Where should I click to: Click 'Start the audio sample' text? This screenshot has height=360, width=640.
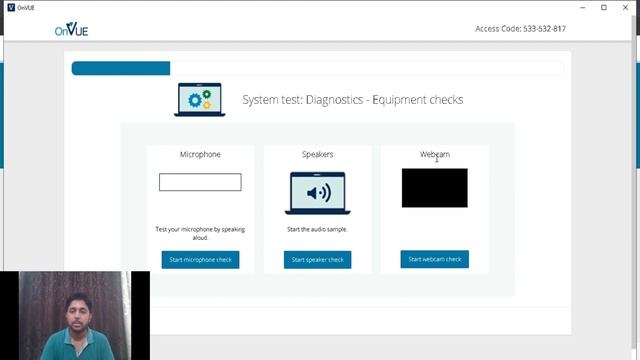pos(317,229)
